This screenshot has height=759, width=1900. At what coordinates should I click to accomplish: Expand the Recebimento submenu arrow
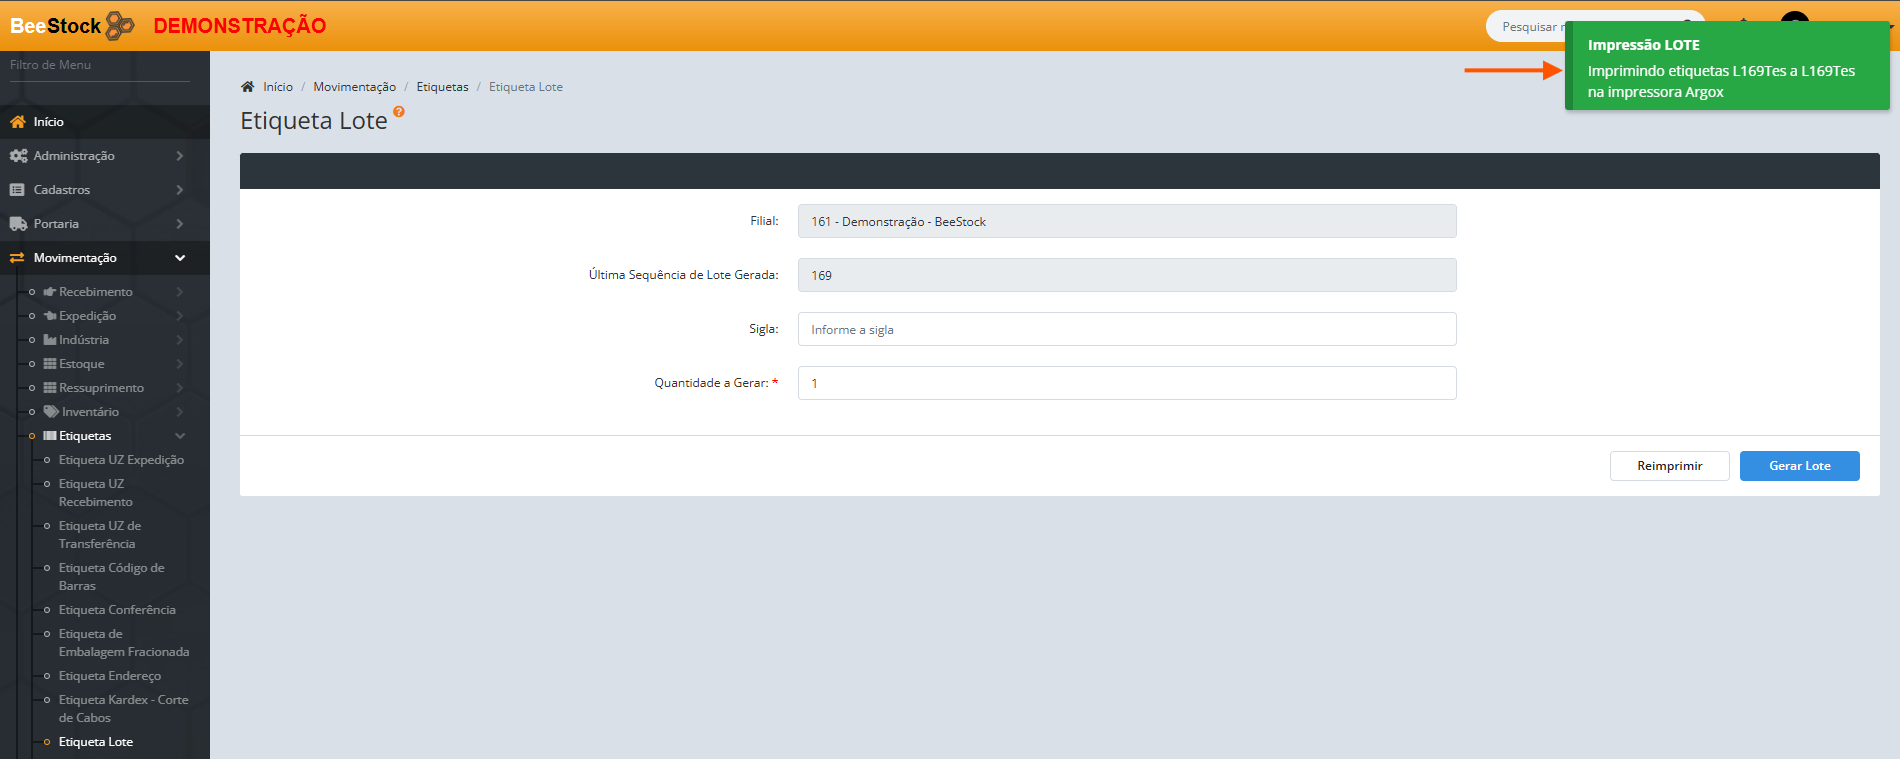coord(180,292)
